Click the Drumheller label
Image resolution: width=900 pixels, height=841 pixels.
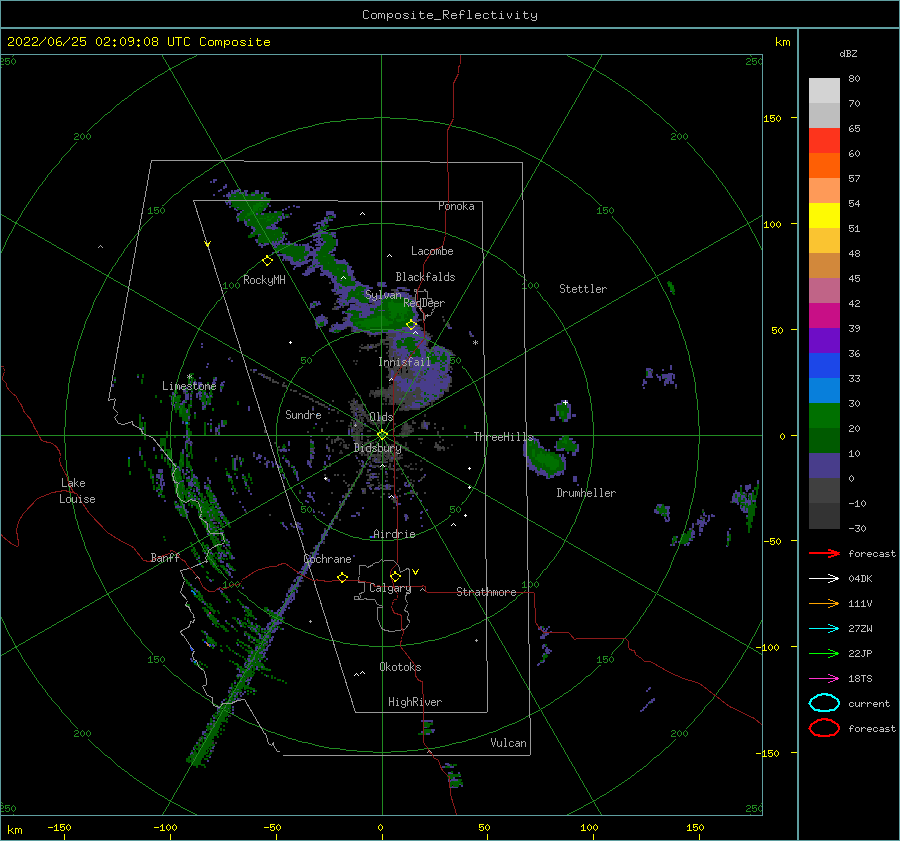click(586, 493)
